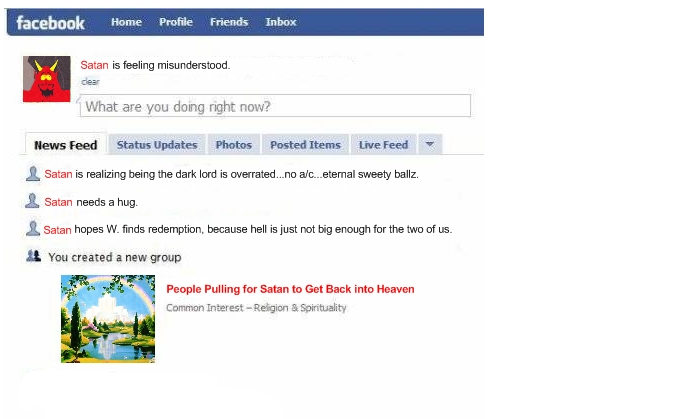Open the Posted Items tab

pos(305,145)
